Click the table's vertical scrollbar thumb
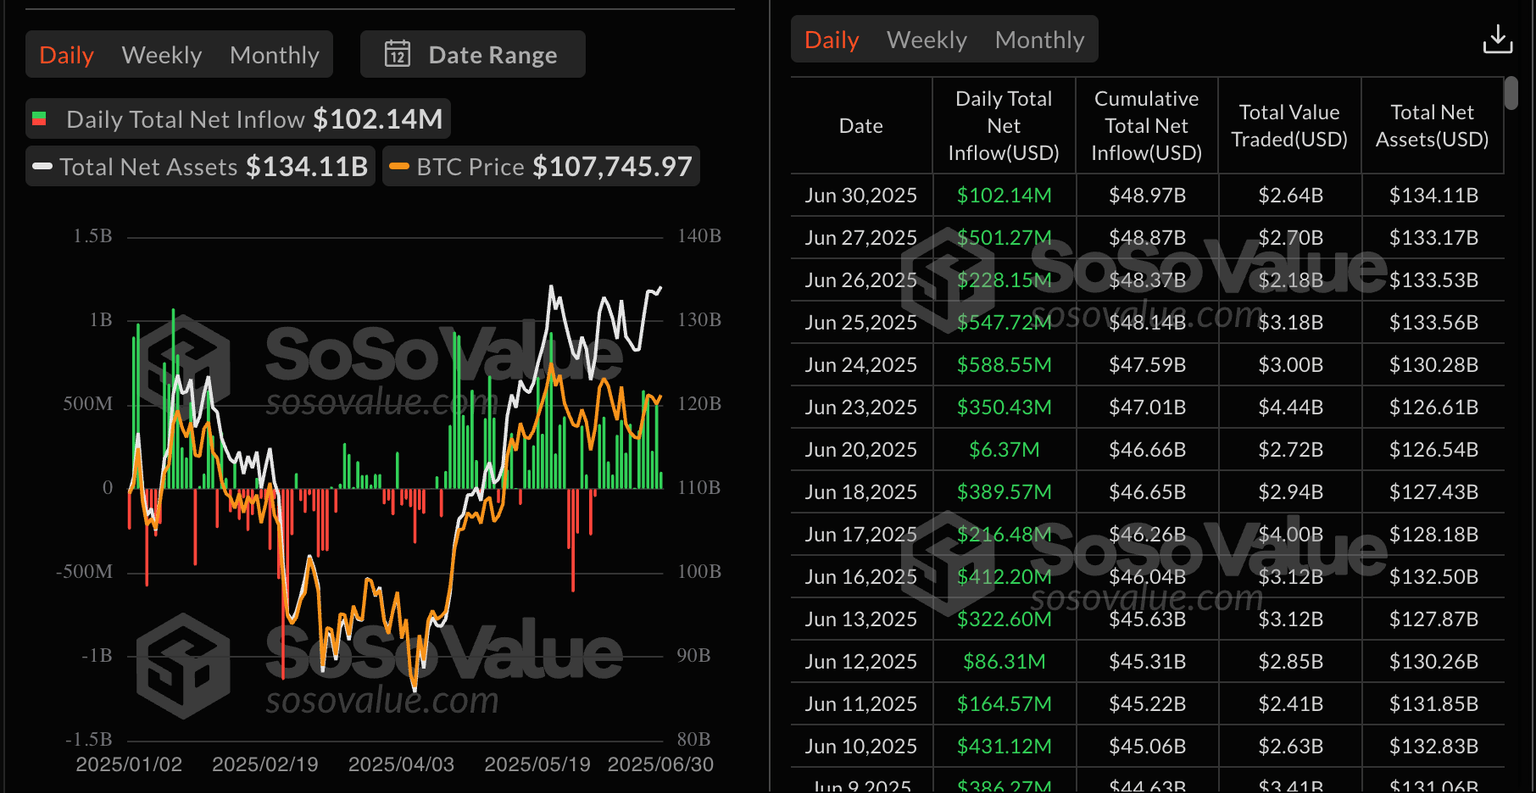 1511,93
